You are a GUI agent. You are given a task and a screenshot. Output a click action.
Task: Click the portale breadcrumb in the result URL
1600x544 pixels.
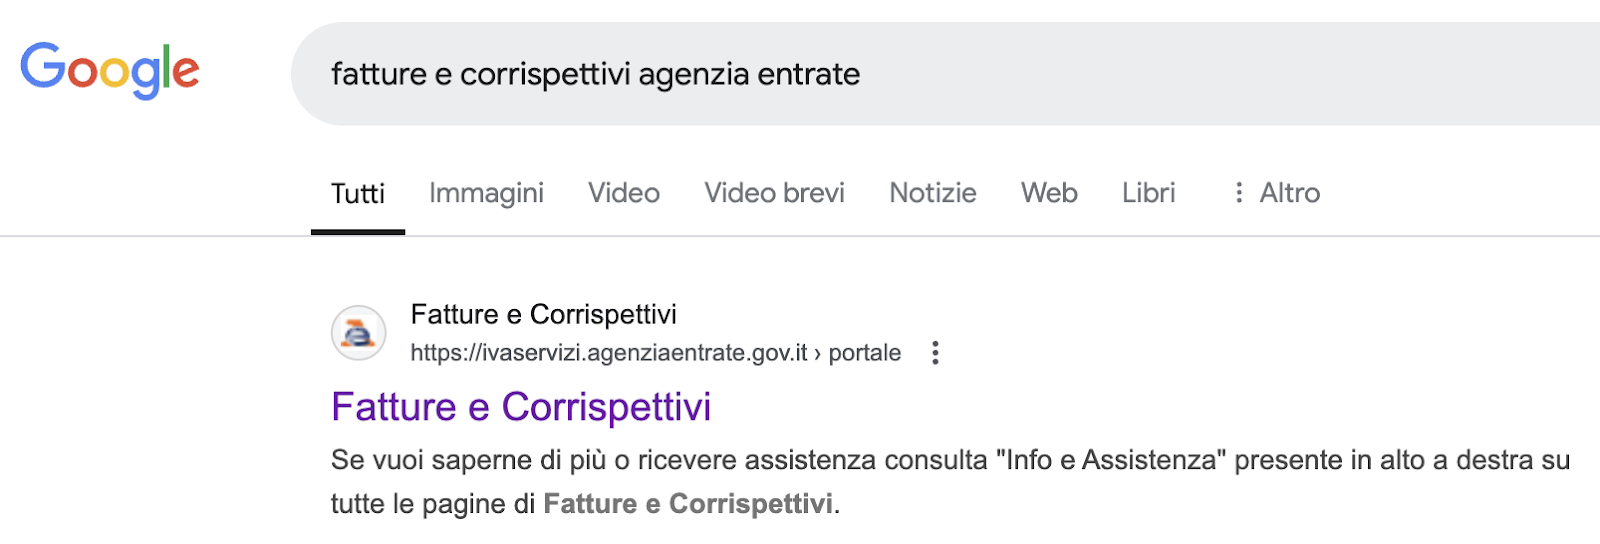(865, 353)
